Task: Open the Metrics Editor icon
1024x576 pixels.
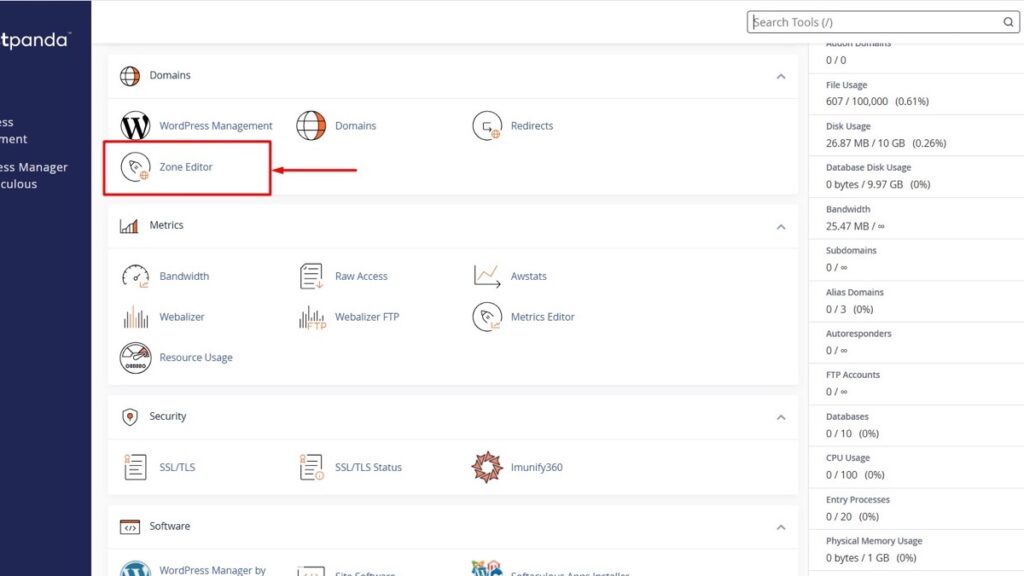Action: click(487, 317)
